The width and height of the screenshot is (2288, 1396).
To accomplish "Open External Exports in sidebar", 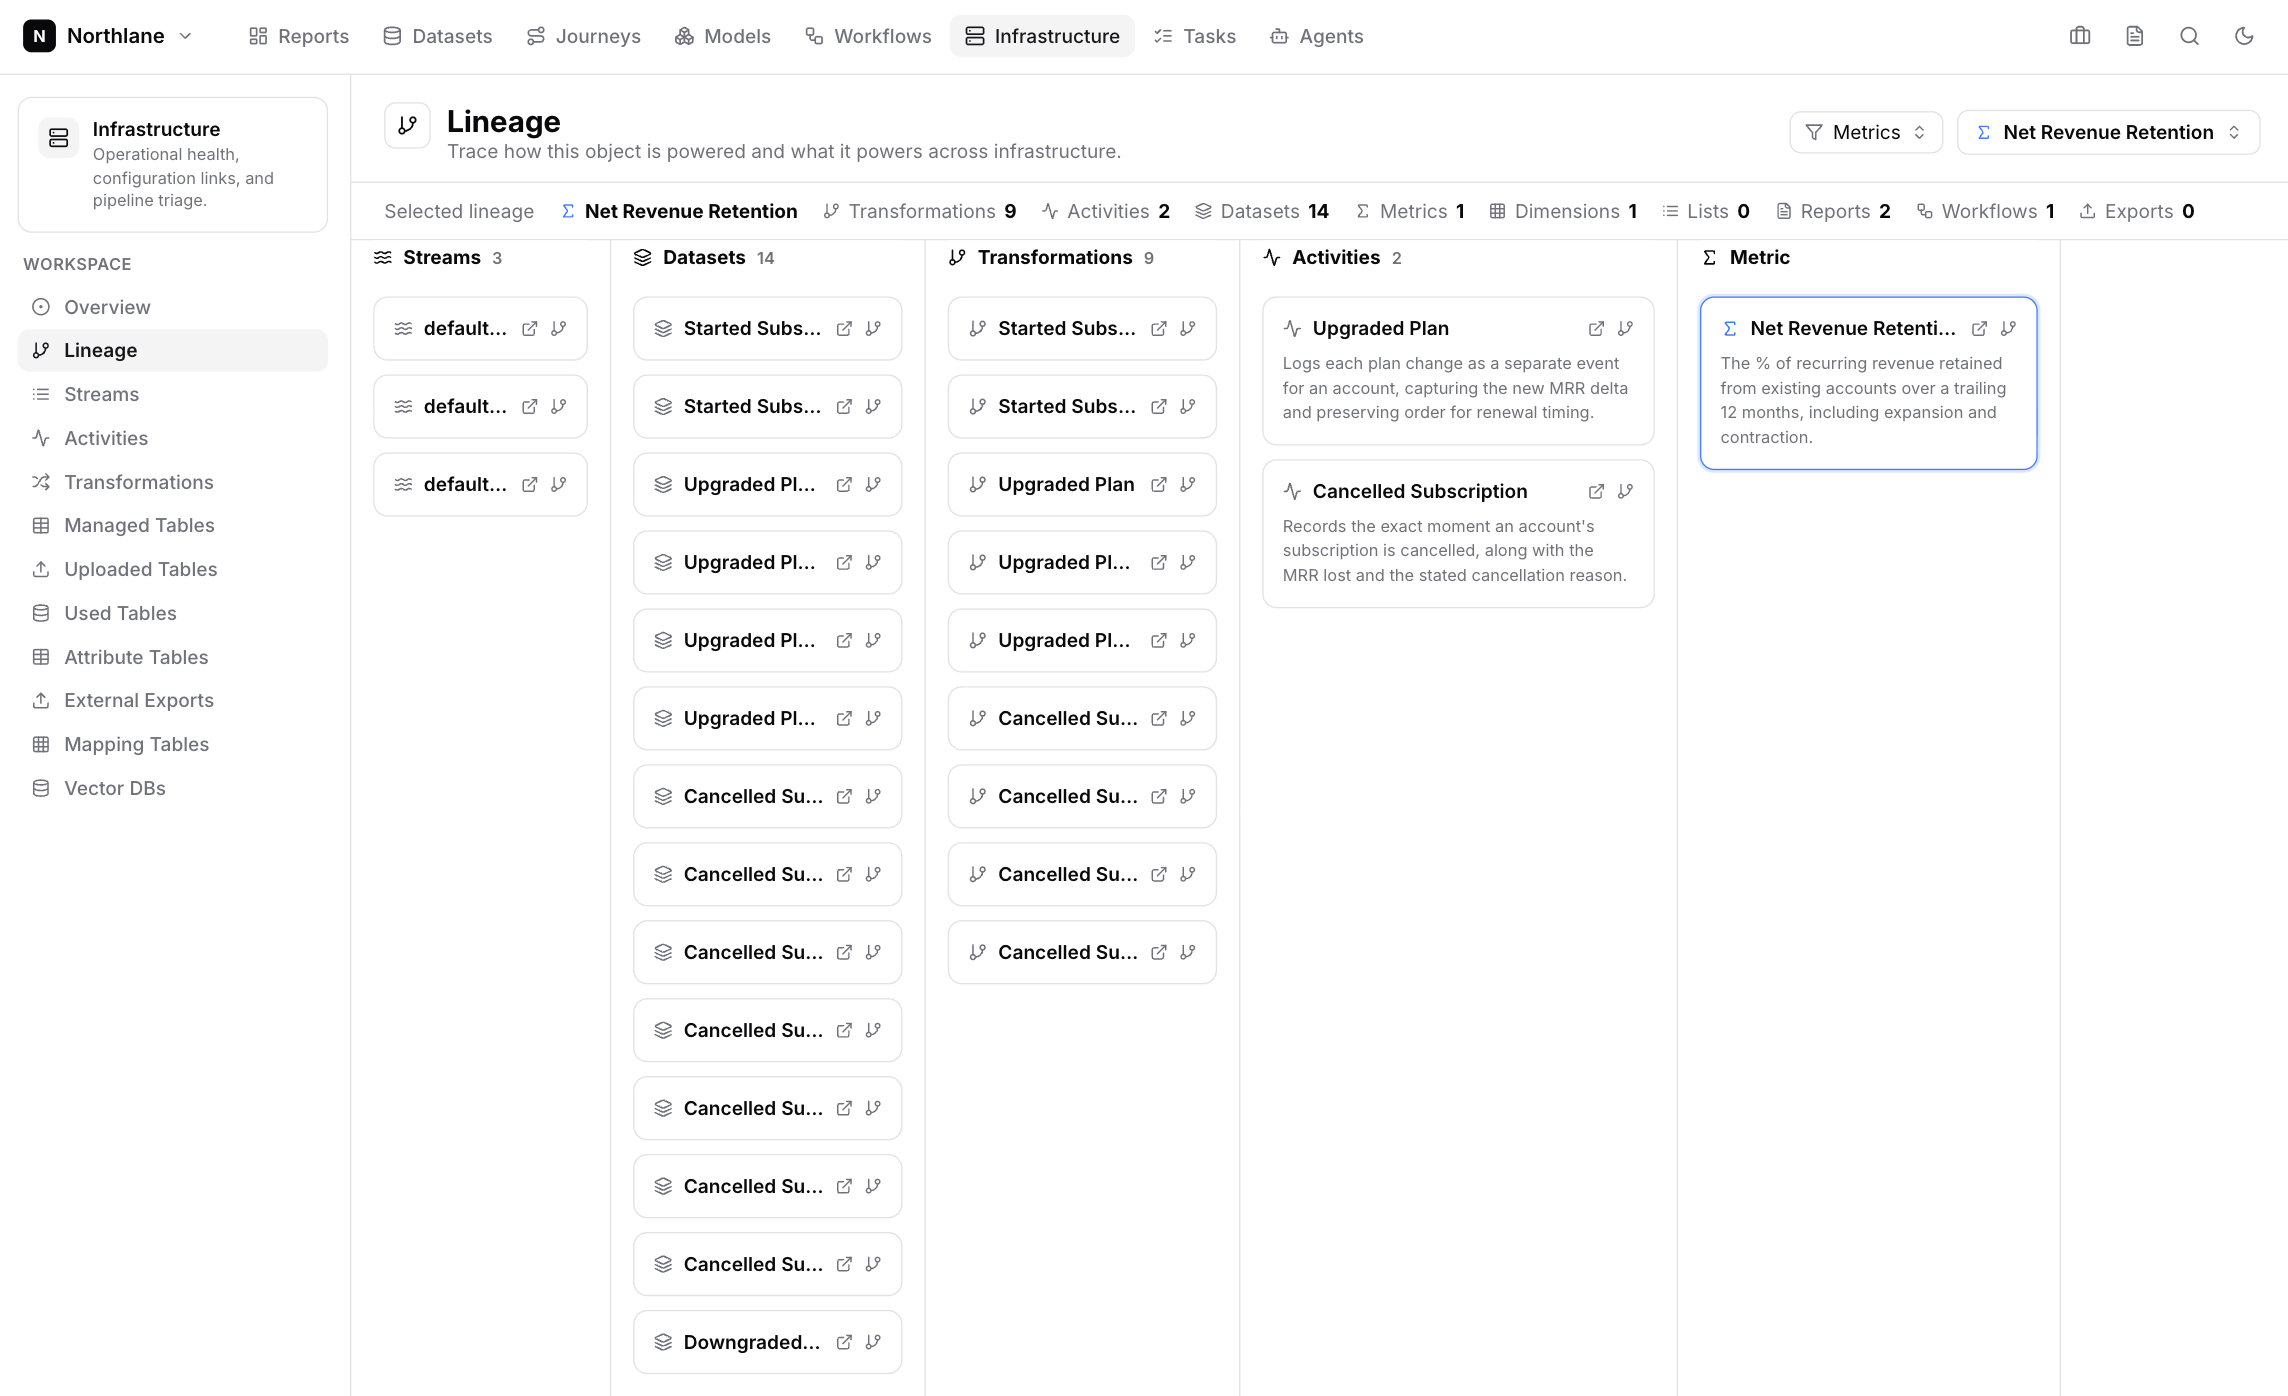I will click(173, 700).
